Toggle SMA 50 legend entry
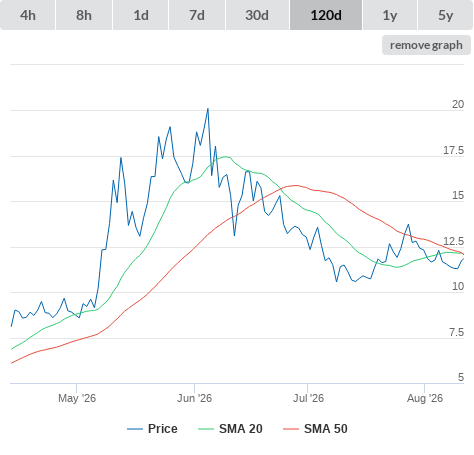474x455 pixels. tap(315, 429)
